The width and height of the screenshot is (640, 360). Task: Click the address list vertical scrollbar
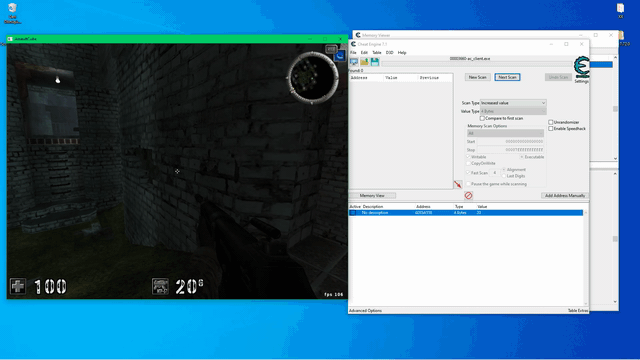[x=586, y=258]
